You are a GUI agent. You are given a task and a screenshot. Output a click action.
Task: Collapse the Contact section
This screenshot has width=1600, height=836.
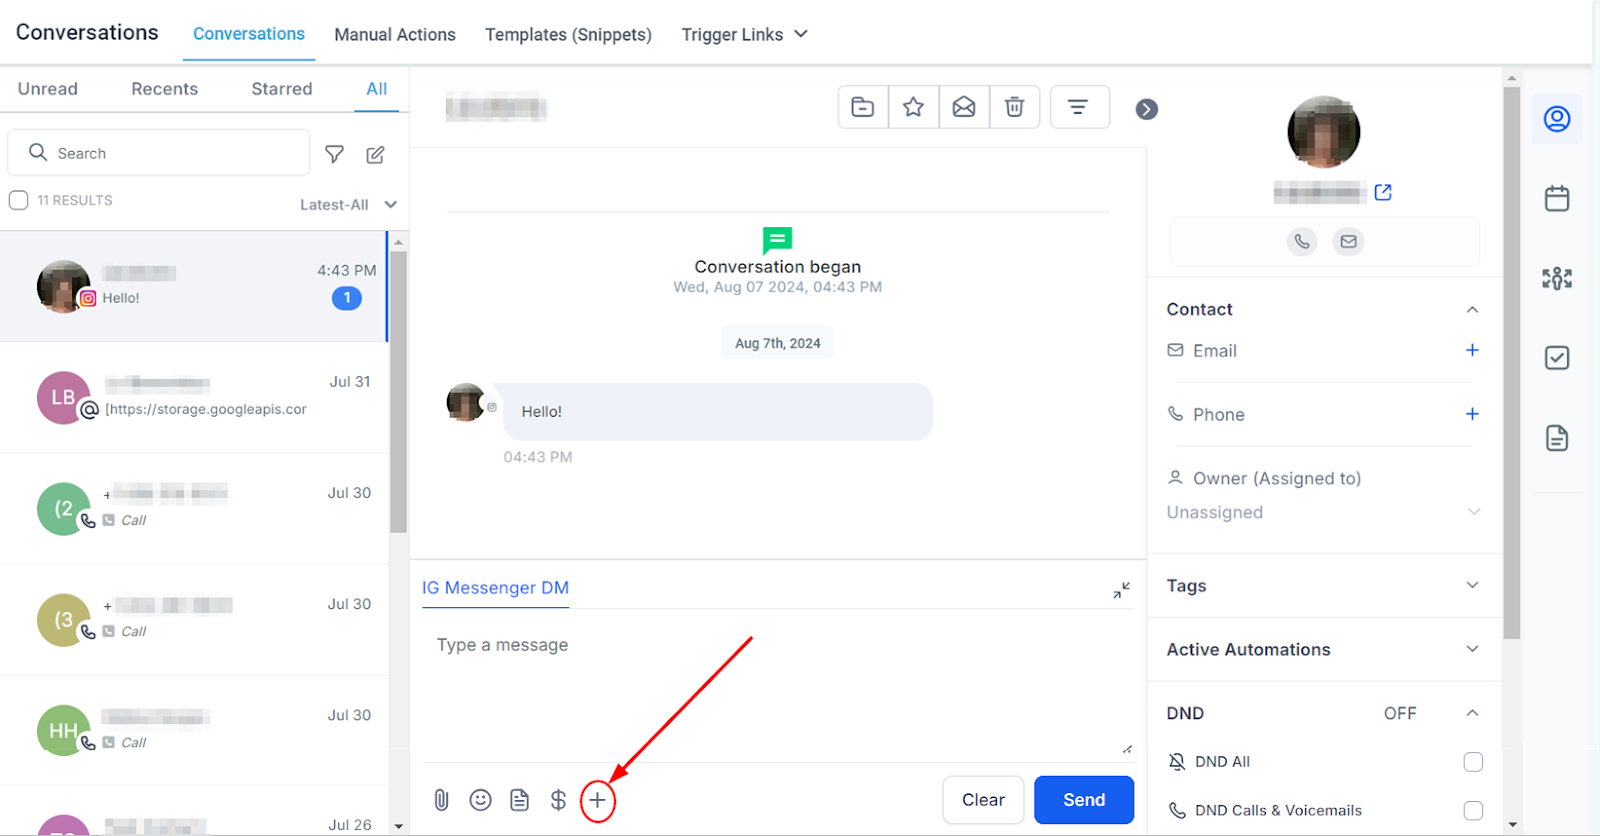1472,310
